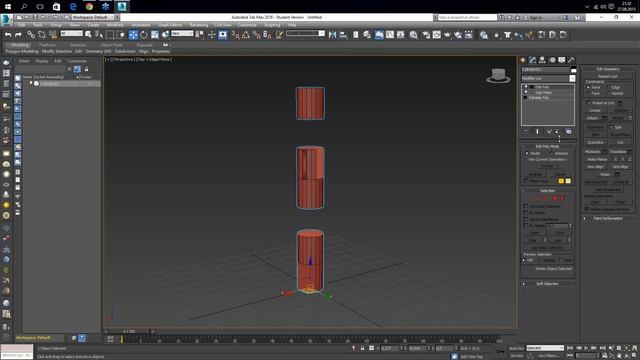Set Constraints to Edge radio
640x360 pixels.
click(x=608, y=87)
